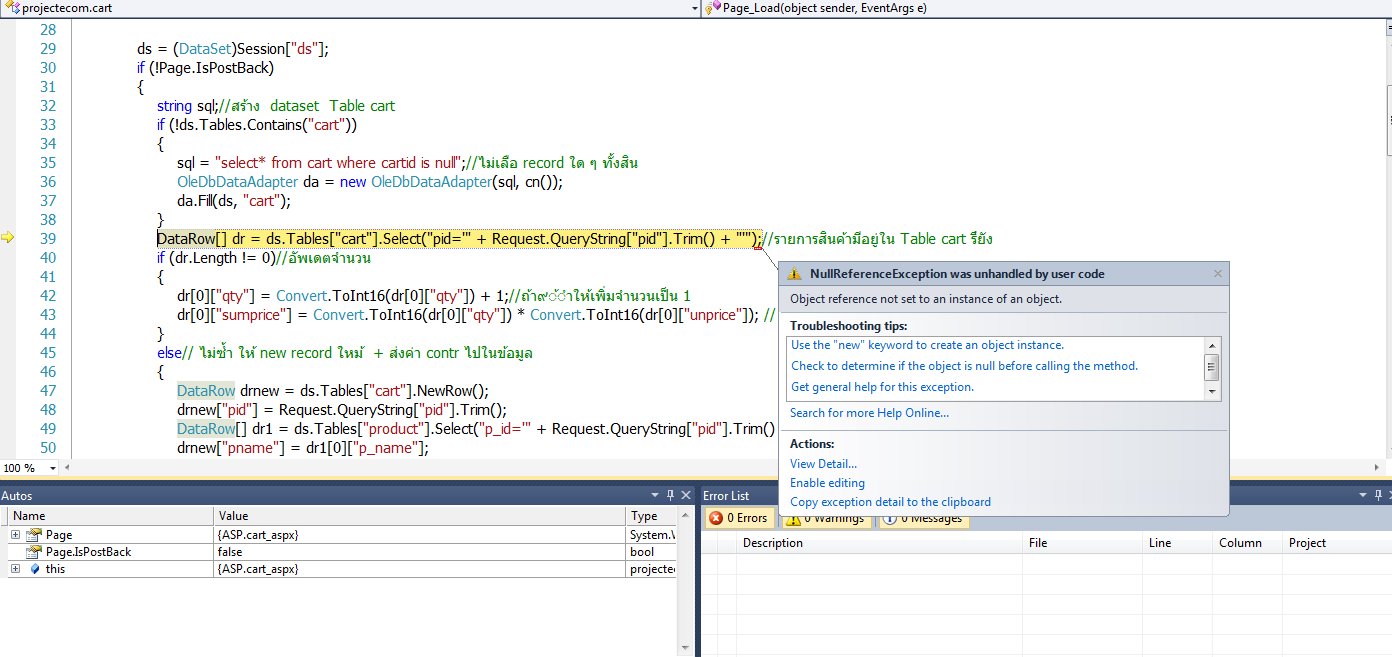Viewport: 1392px width, 657px height.
Task: Click the Value column header in Autos
Action: pos(420,516)
